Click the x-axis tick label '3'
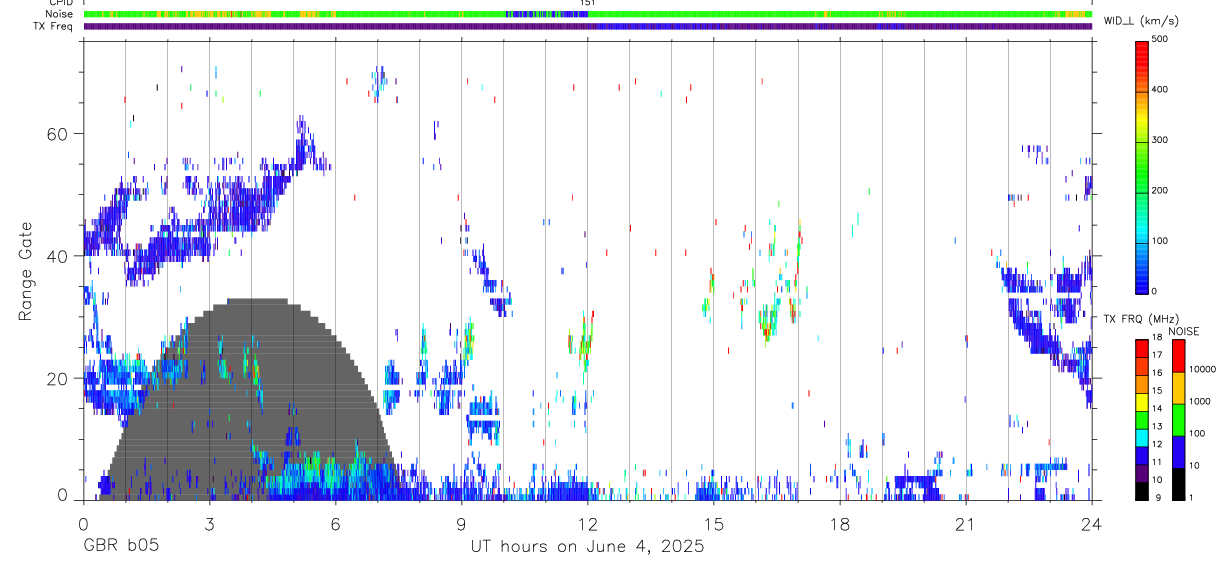Viewport: 1228px width, 567px height. [x=209, y=525]
